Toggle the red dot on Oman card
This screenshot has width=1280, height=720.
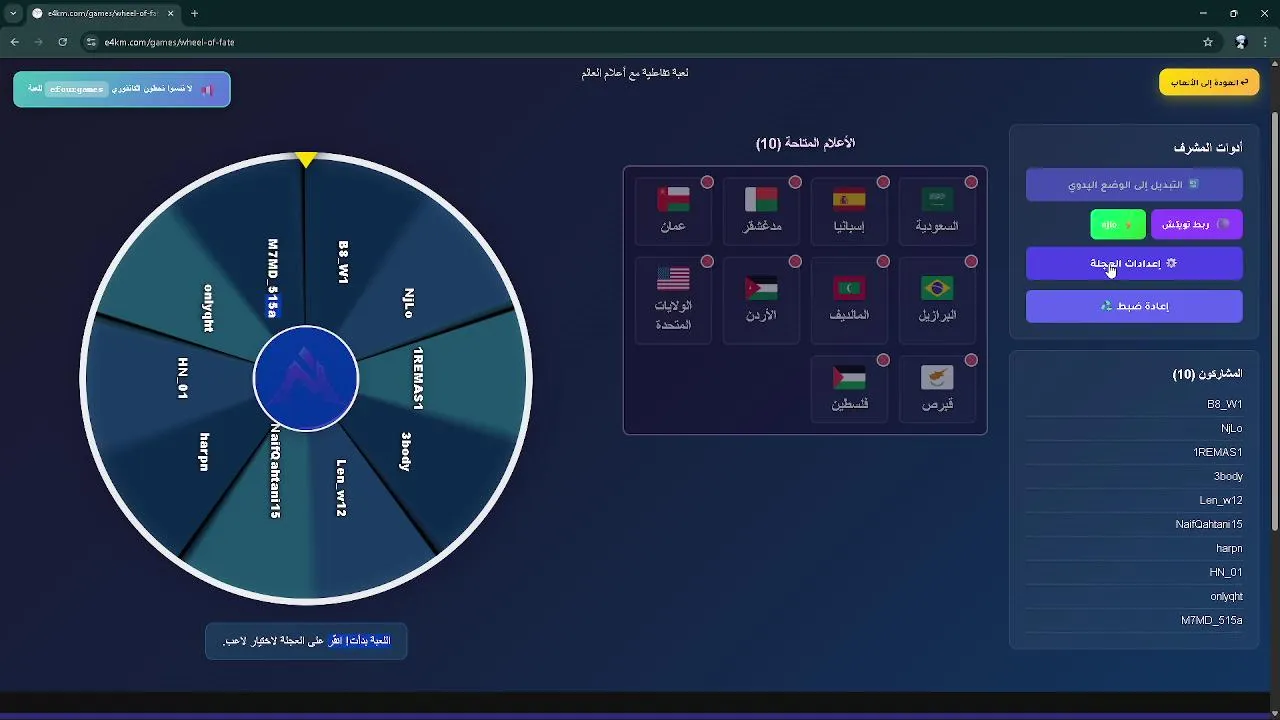[x=707, y=182]
